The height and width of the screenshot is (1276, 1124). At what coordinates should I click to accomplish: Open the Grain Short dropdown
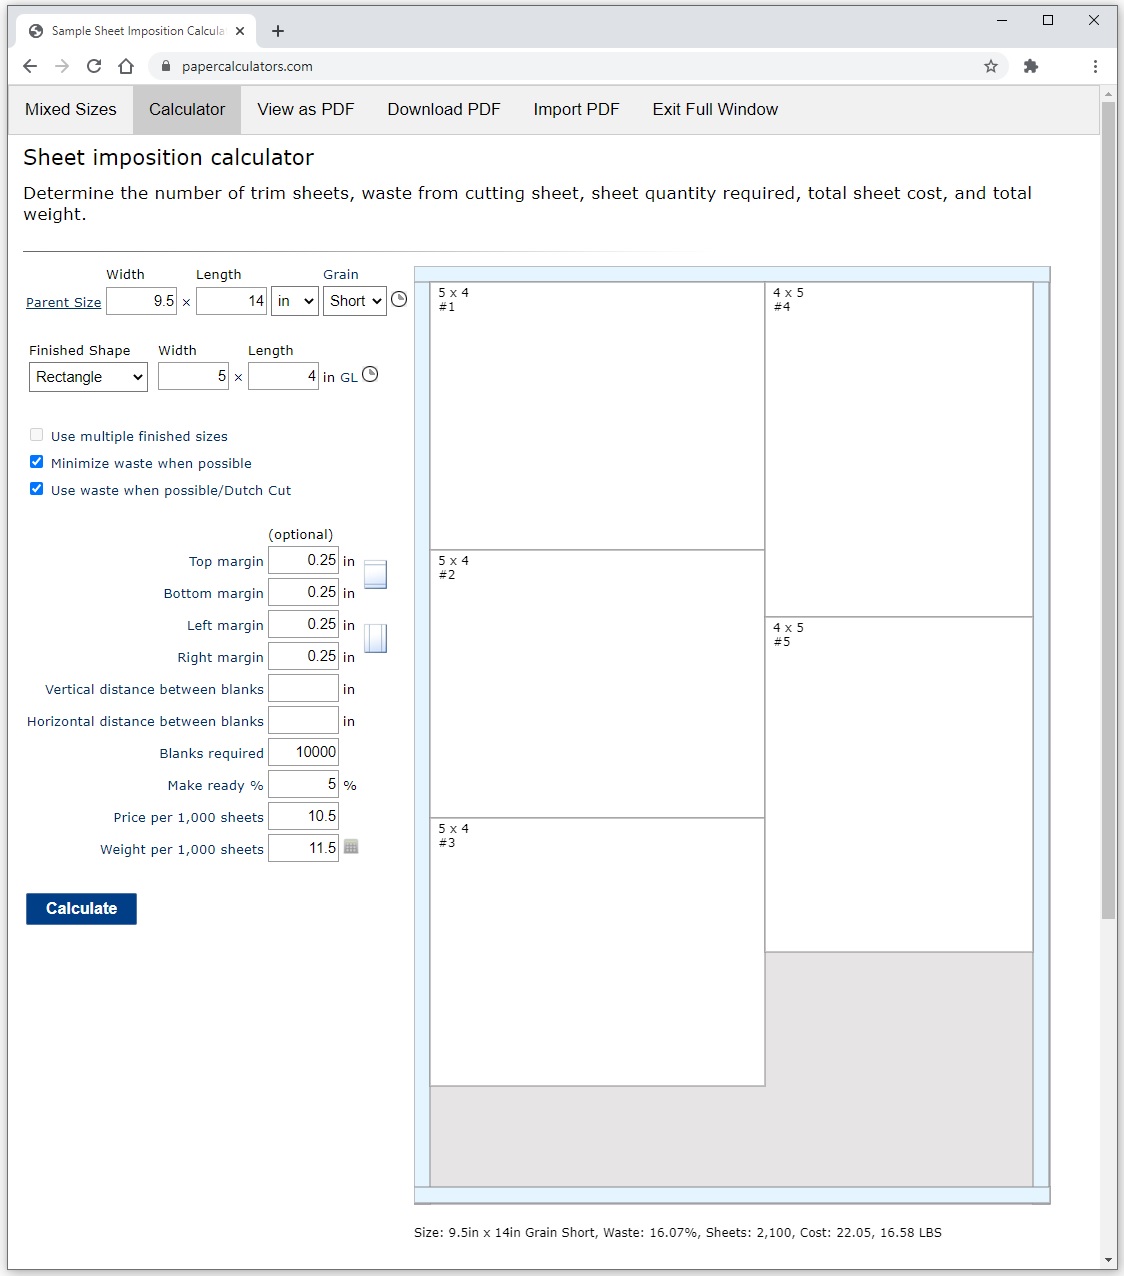tap(355, 301)
